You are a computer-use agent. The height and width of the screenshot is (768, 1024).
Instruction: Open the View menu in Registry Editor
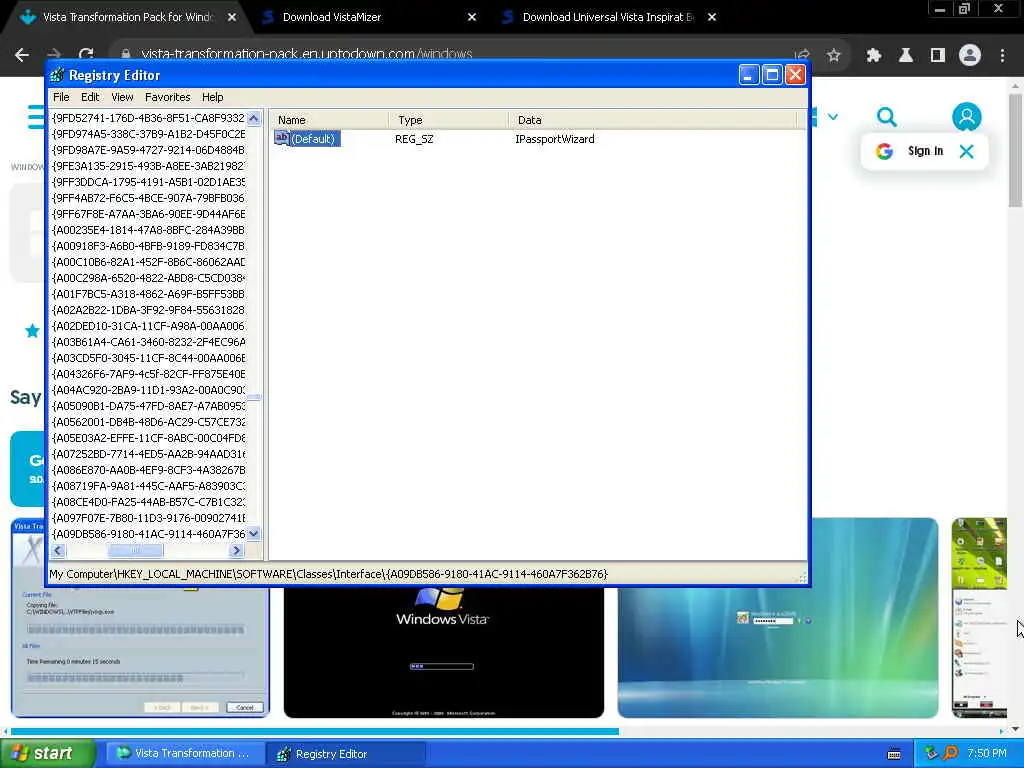coord(122,97)
